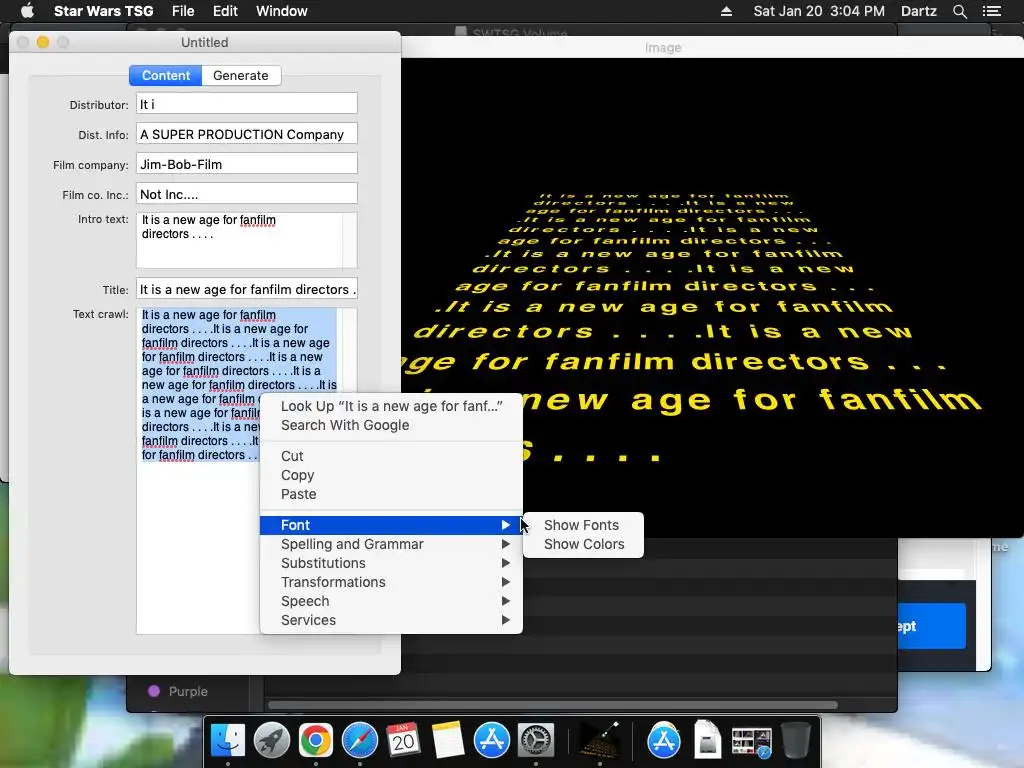Choose Look Up "It is a new age" entry
Viewport: 1024px width, 768px height.
tap(391, 406)
